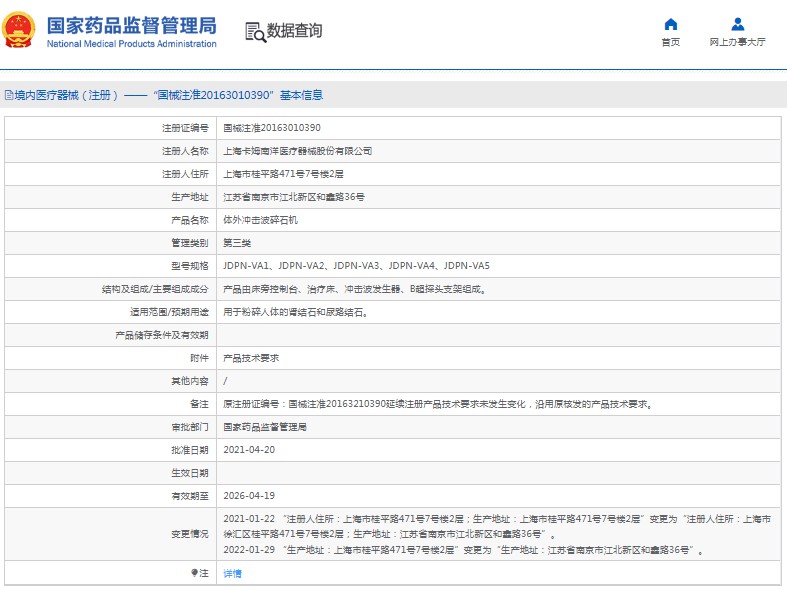Image resolution: width=787 pixels, height=590 pixels.
Task: Select the 生产地址 row's address value
Action: point(294,197)
